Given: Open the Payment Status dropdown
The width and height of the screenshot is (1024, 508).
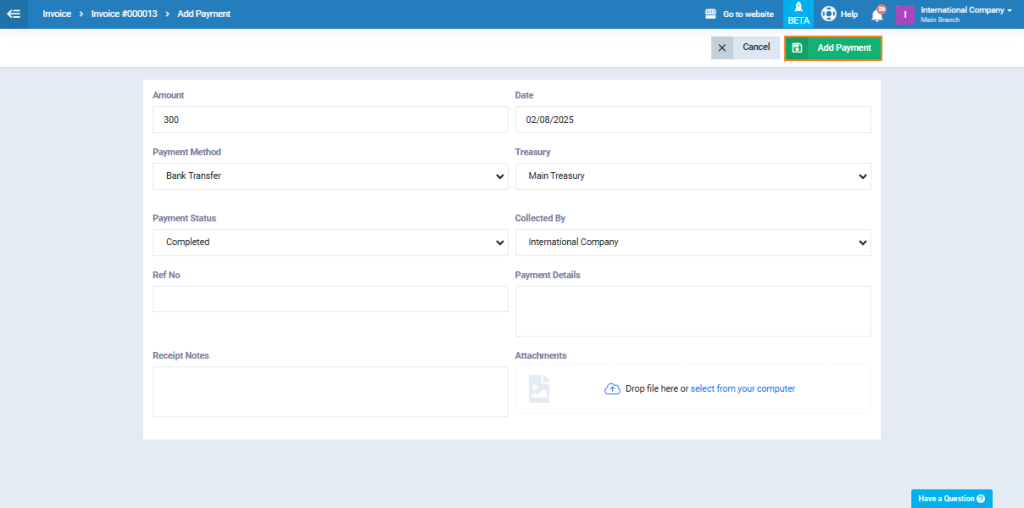Looking at the screenshot, I should pyautogui.click(x=330, y=242).
